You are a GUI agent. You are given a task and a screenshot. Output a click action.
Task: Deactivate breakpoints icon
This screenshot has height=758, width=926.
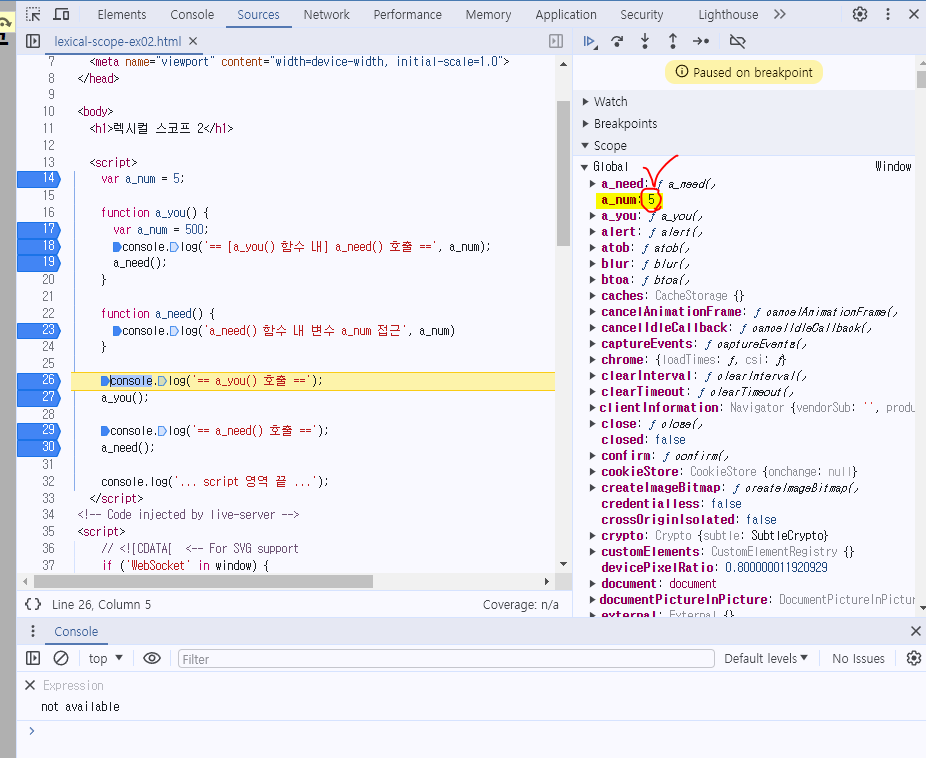[x=738, y=41]
